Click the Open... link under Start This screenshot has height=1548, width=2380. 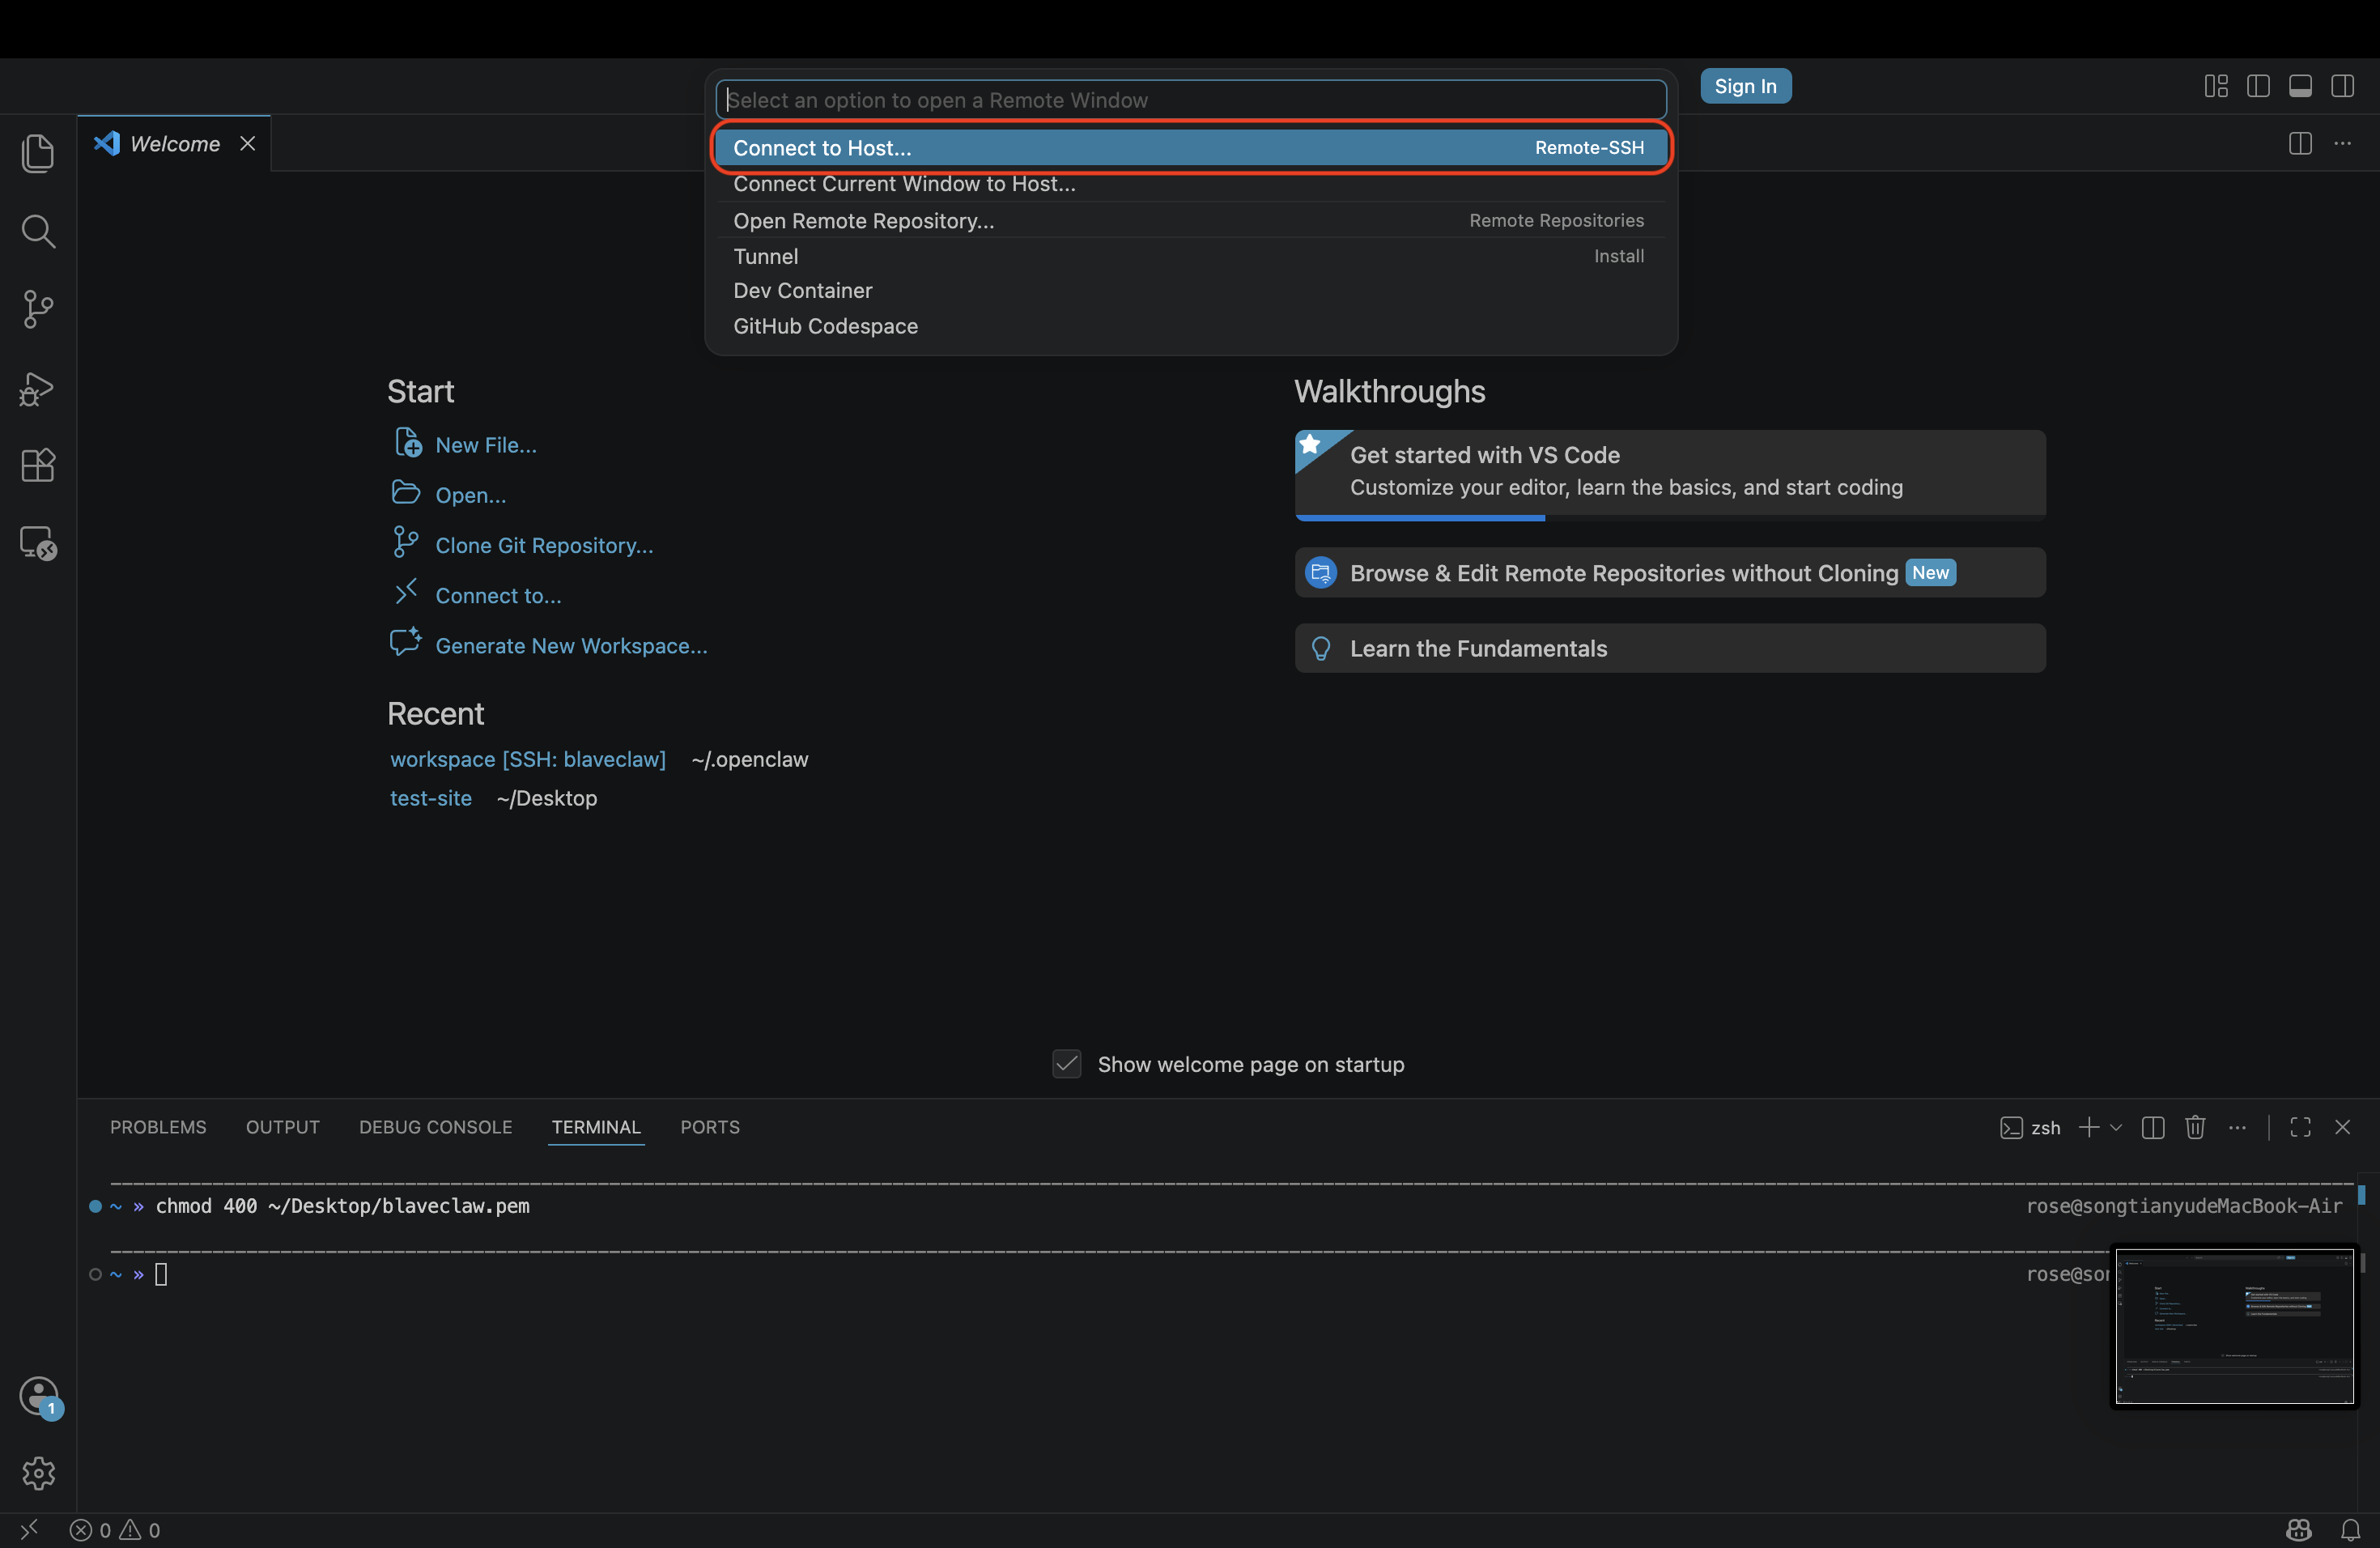(470, 495)
